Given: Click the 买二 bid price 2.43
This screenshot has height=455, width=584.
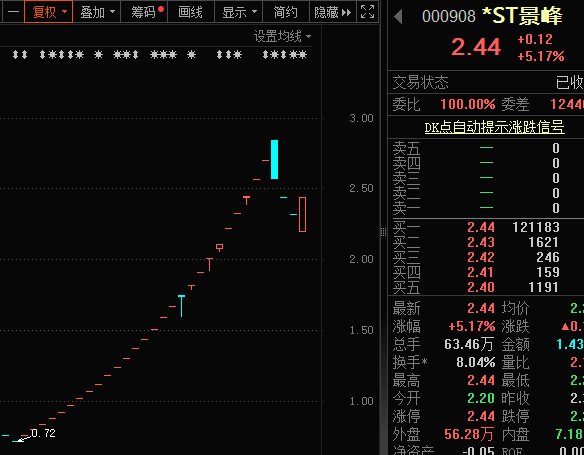Looking at the screenshot, I should 481,242.
